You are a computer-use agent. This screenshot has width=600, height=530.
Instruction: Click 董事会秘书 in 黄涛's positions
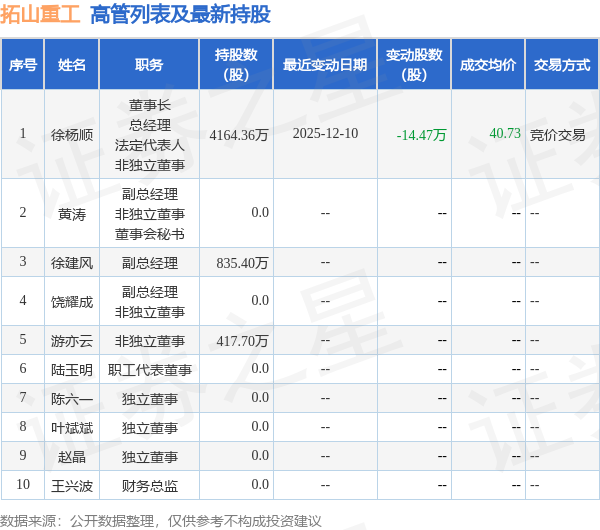coord(149,234)
